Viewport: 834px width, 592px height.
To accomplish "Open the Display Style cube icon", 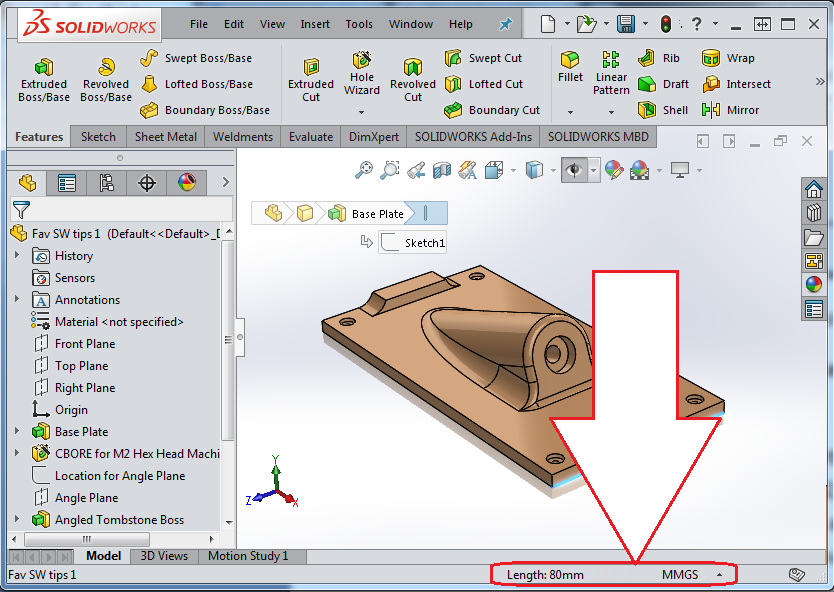I will coord(534,170).
